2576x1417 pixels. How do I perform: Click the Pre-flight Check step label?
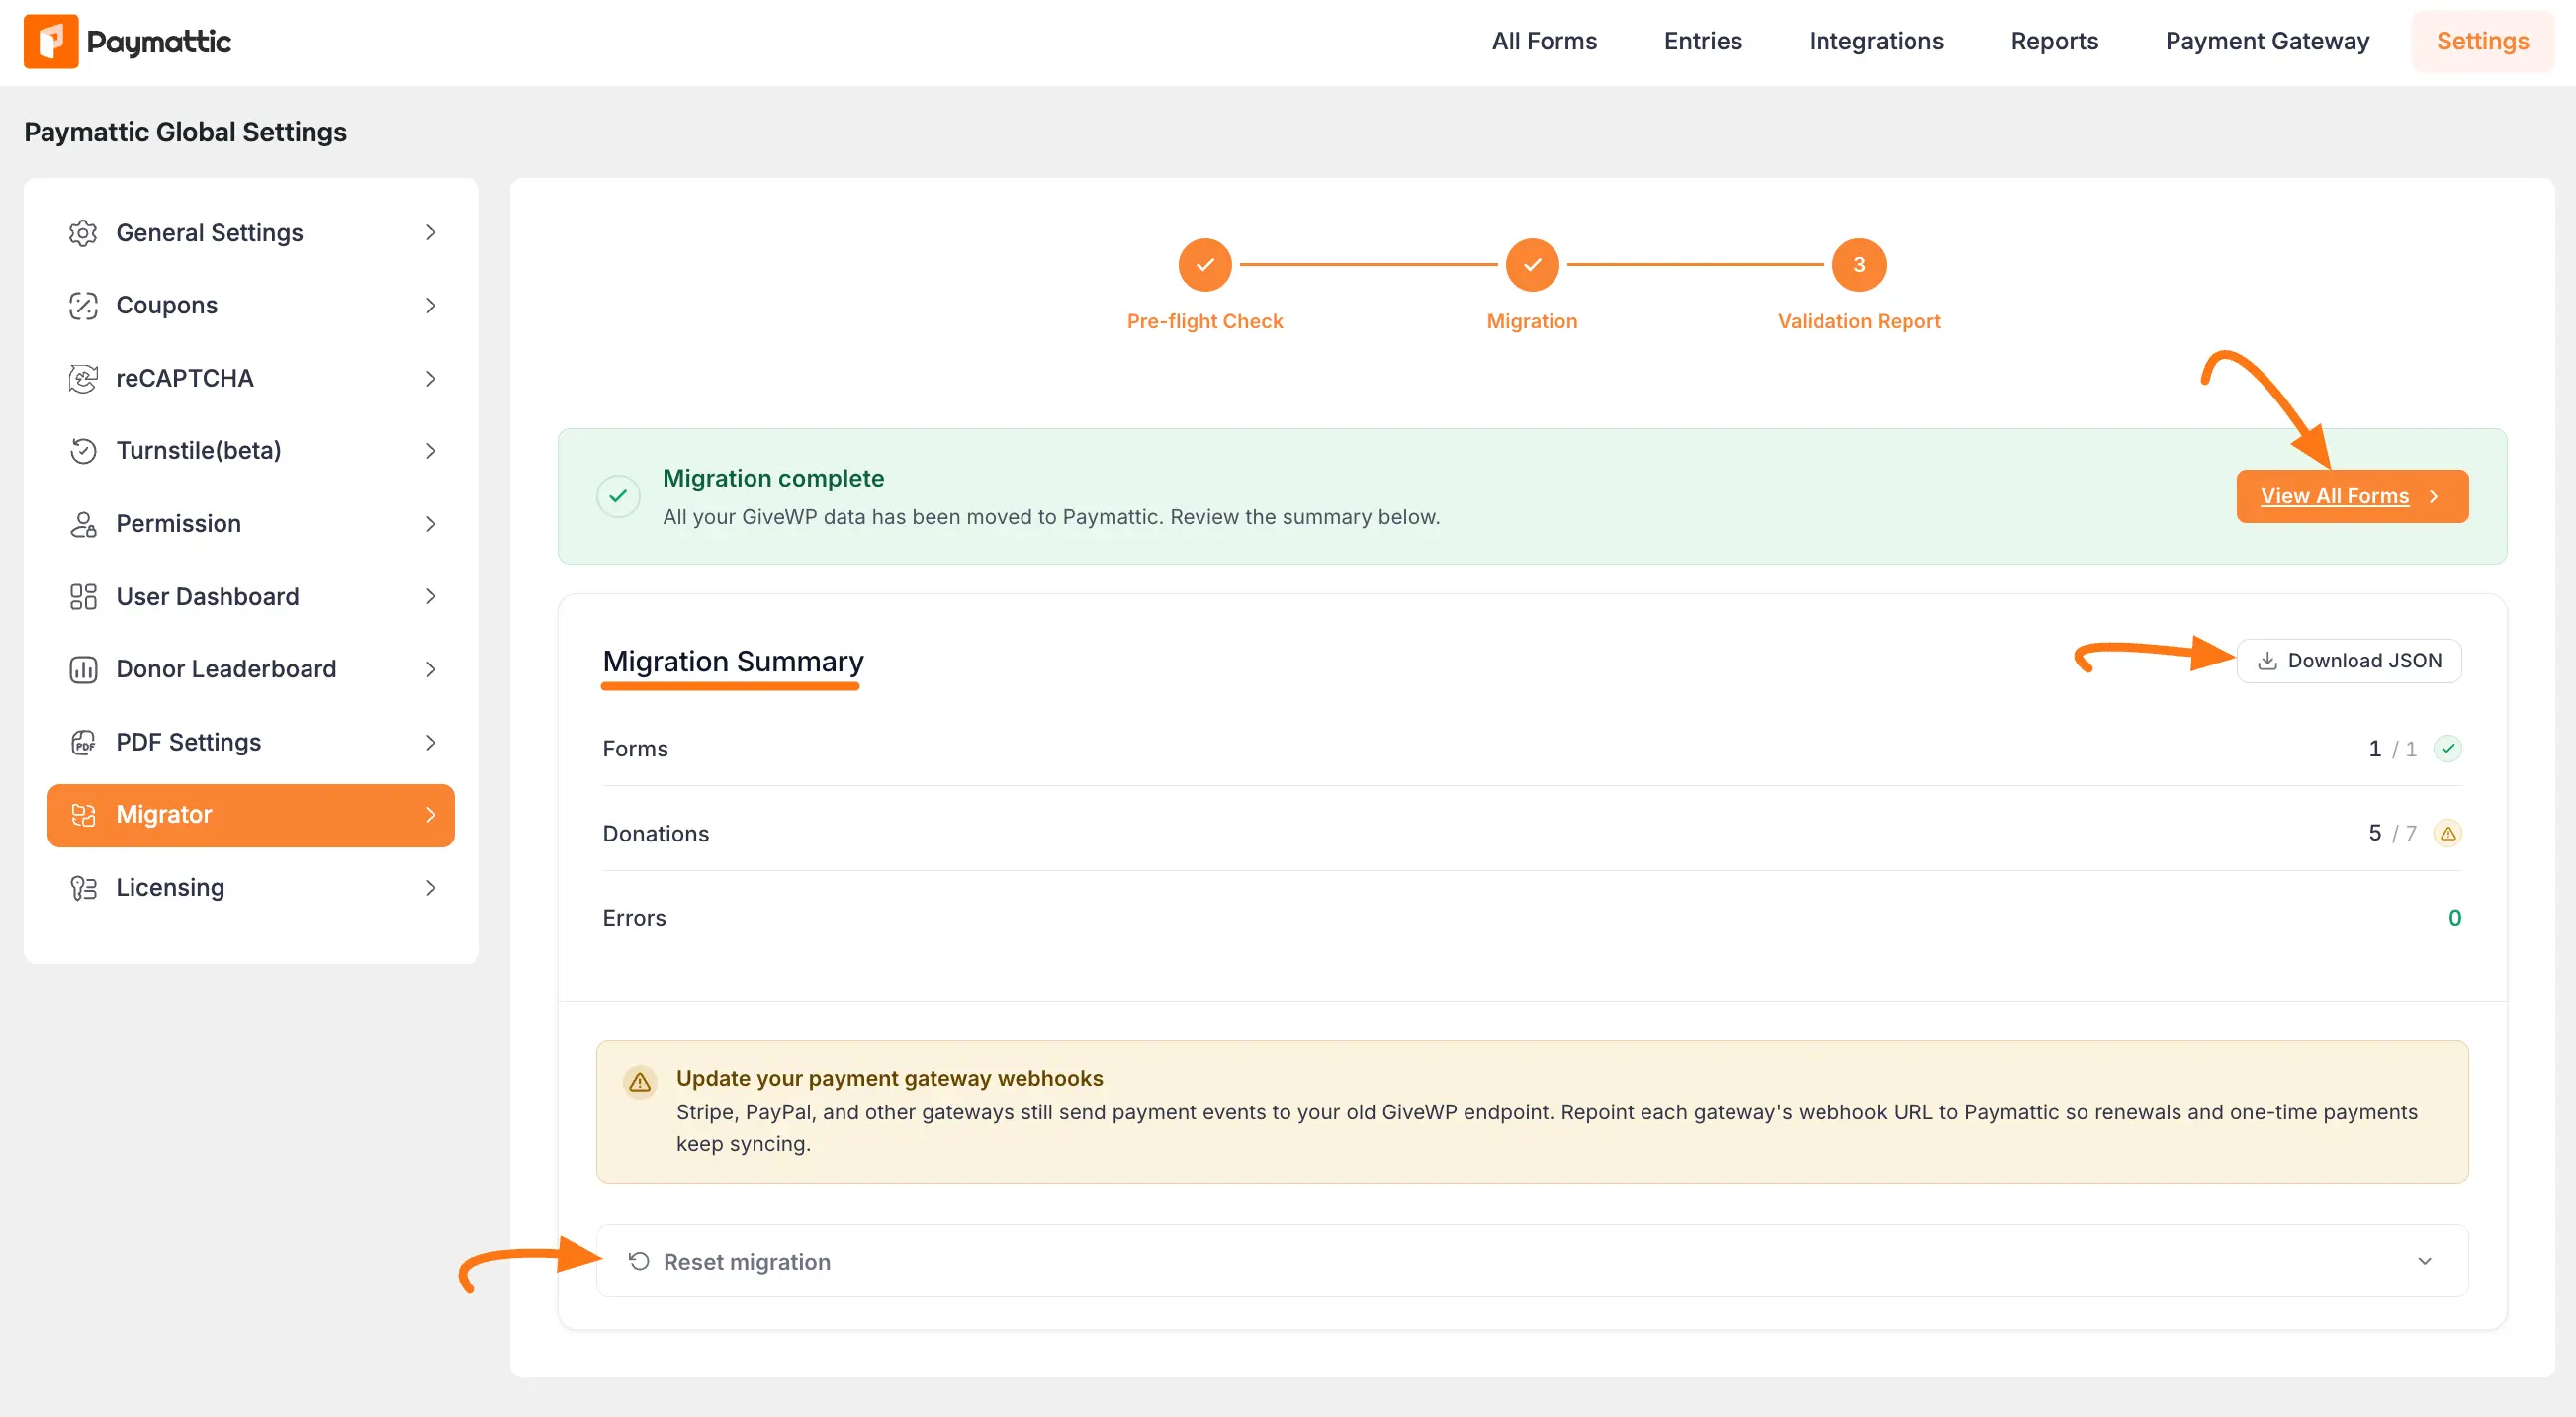click(x=1205, y=321)
